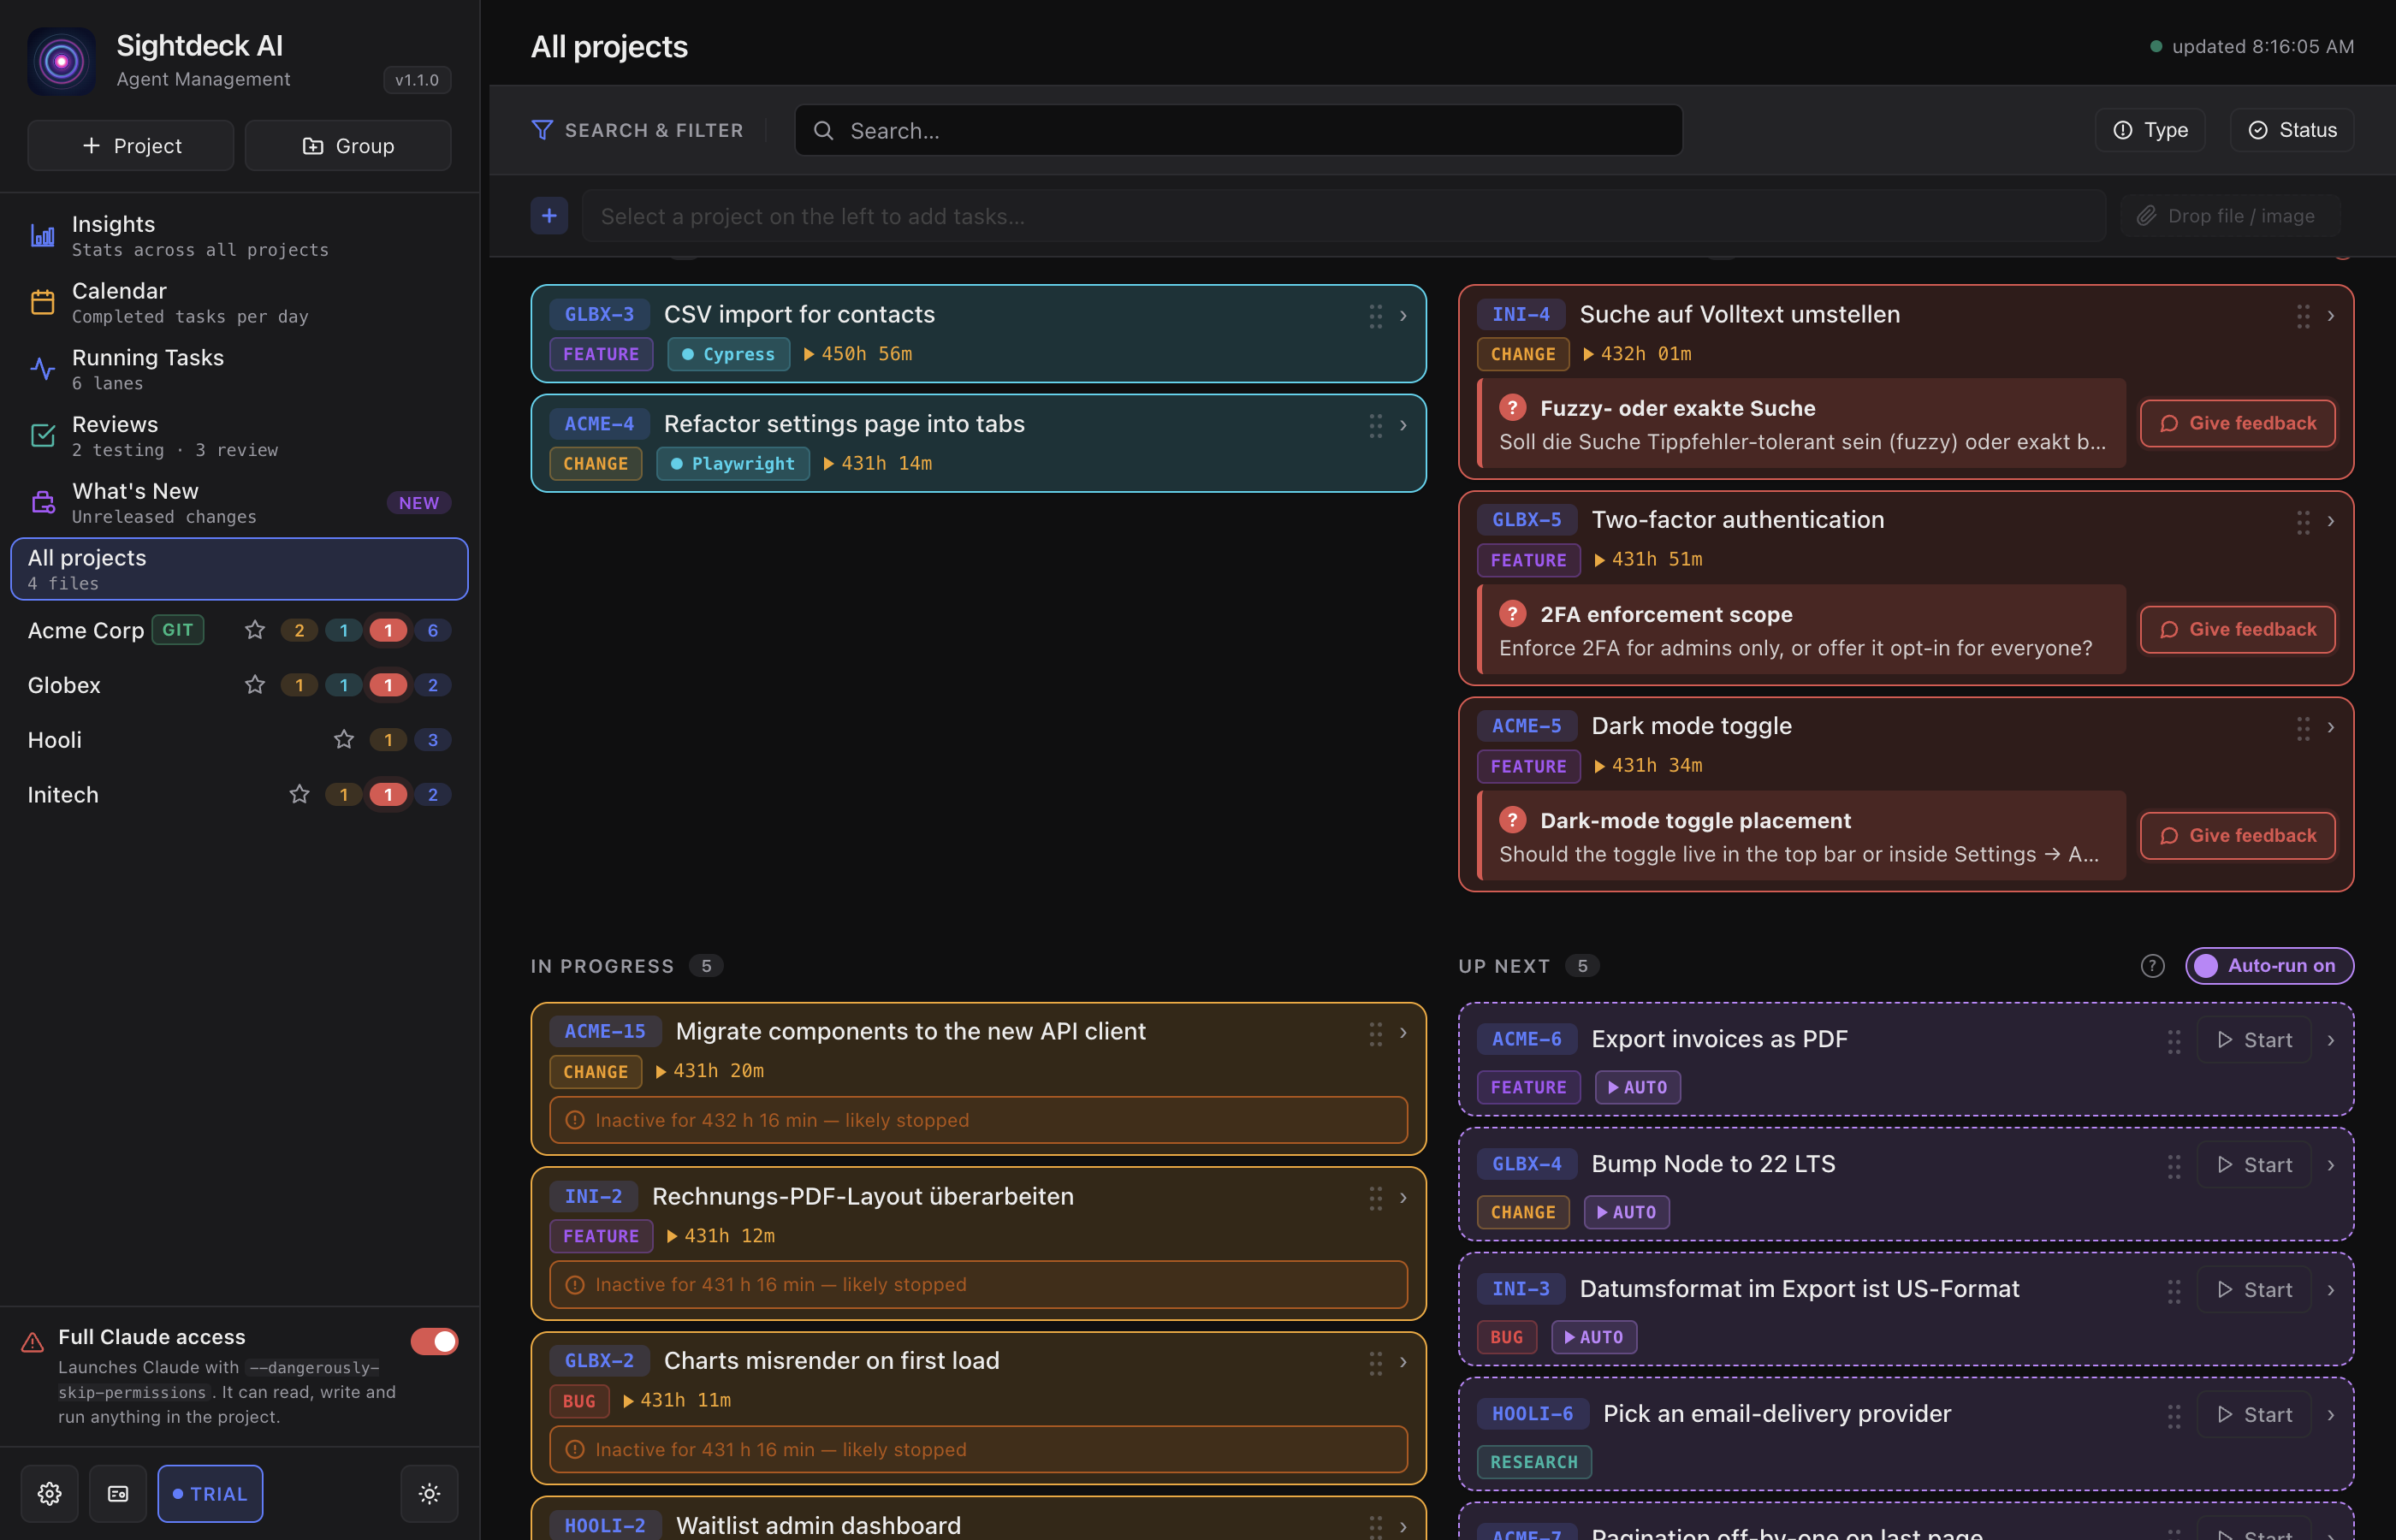The height and width of the screenshot is (1540, 2396).
Task: Grab drag handle on GLBX-2 card
Action: click(x=1376, y=1363)
